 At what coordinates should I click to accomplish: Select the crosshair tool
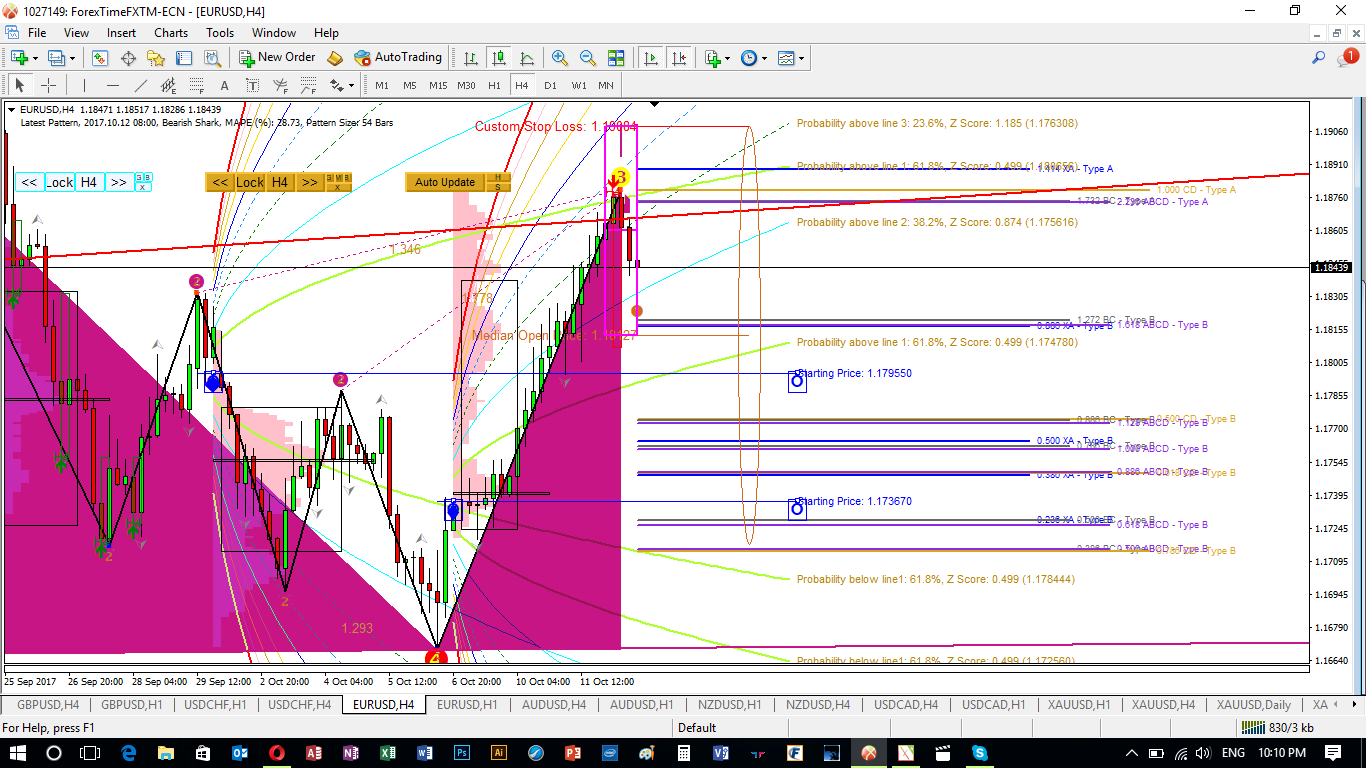[x=47, y=85]
